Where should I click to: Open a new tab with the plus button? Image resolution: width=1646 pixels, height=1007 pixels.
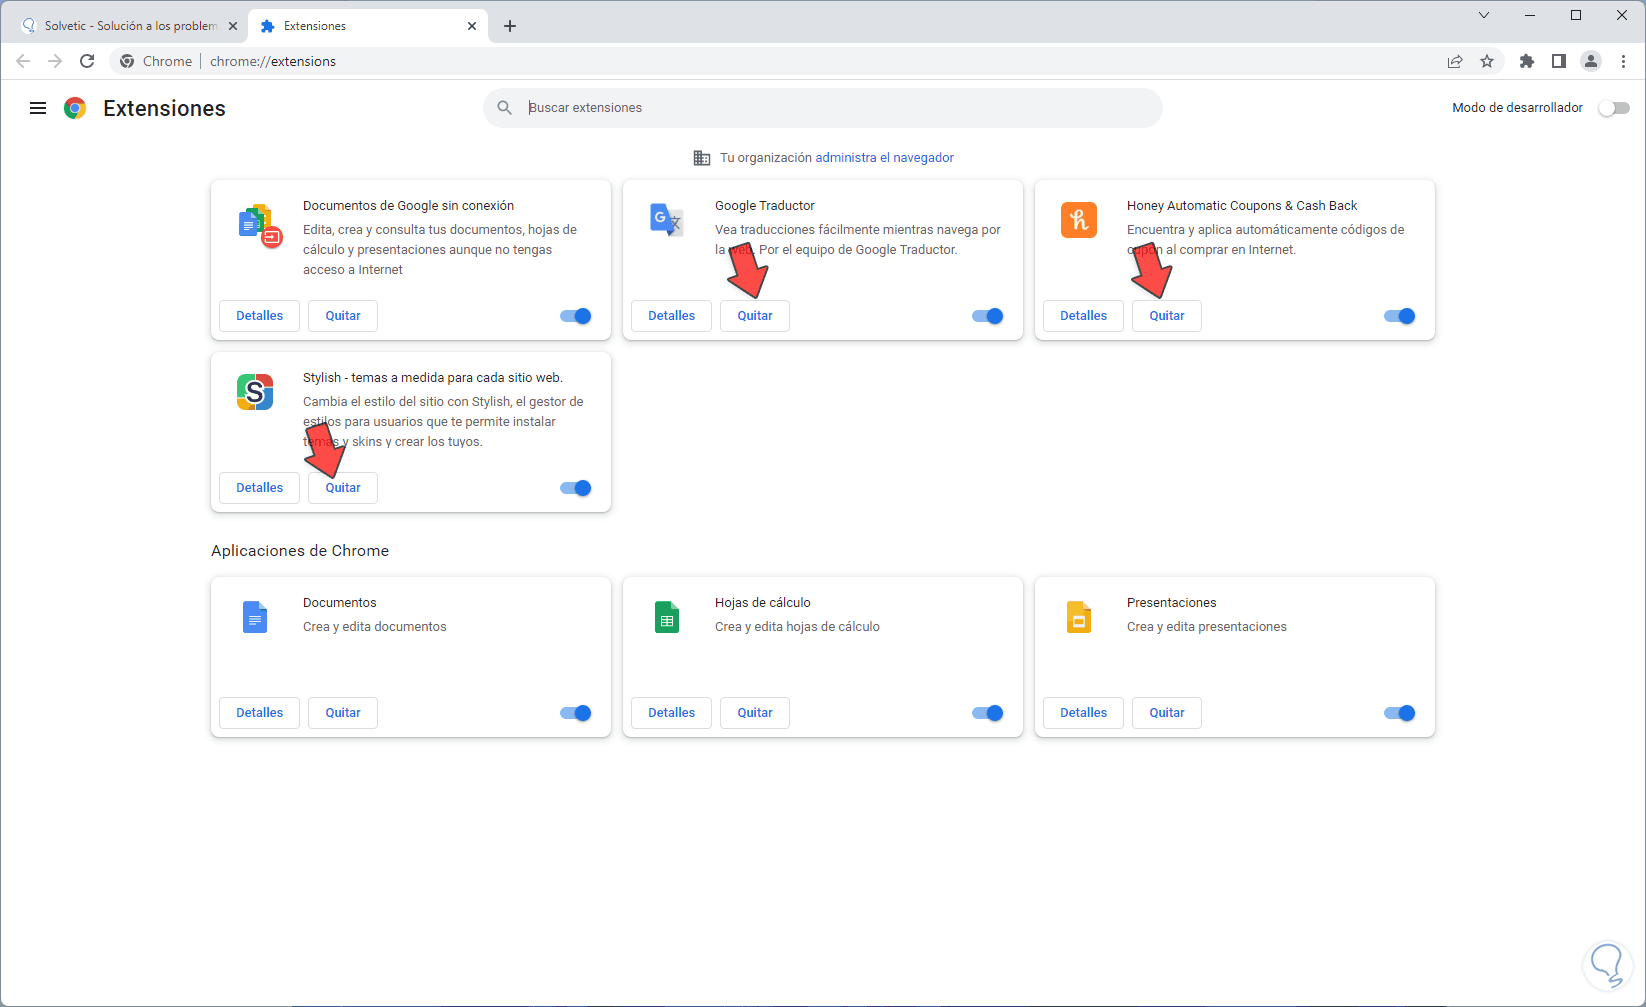[x=510, y=26]
